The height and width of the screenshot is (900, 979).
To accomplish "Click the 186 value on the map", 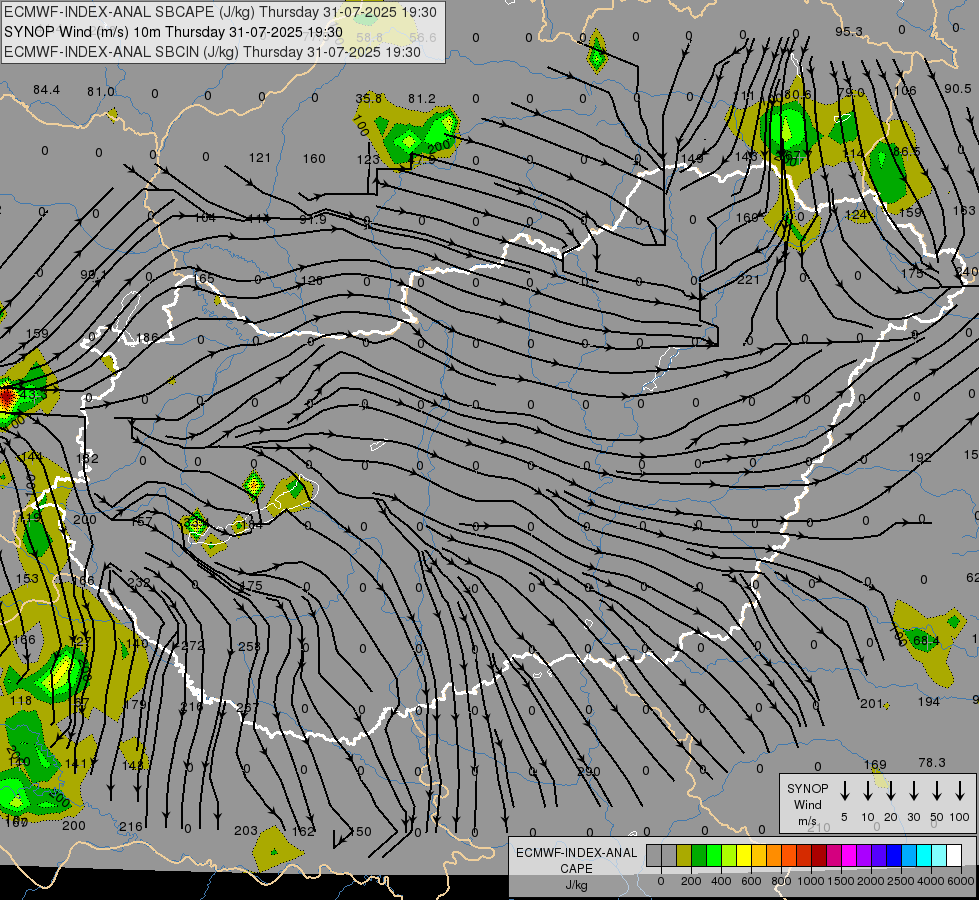I will click(147, 337).
